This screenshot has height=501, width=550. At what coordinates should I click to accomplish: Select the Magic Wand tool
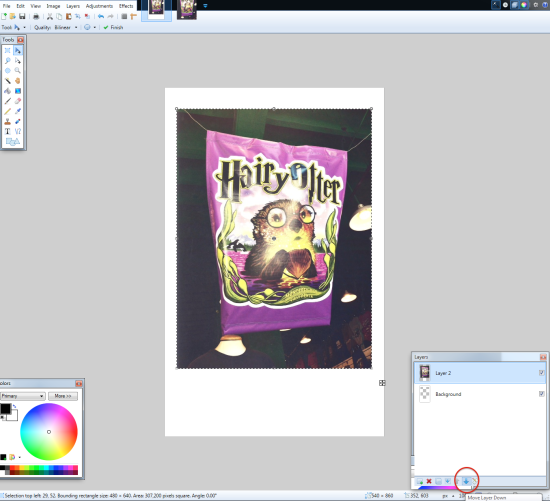pos(7,81)
